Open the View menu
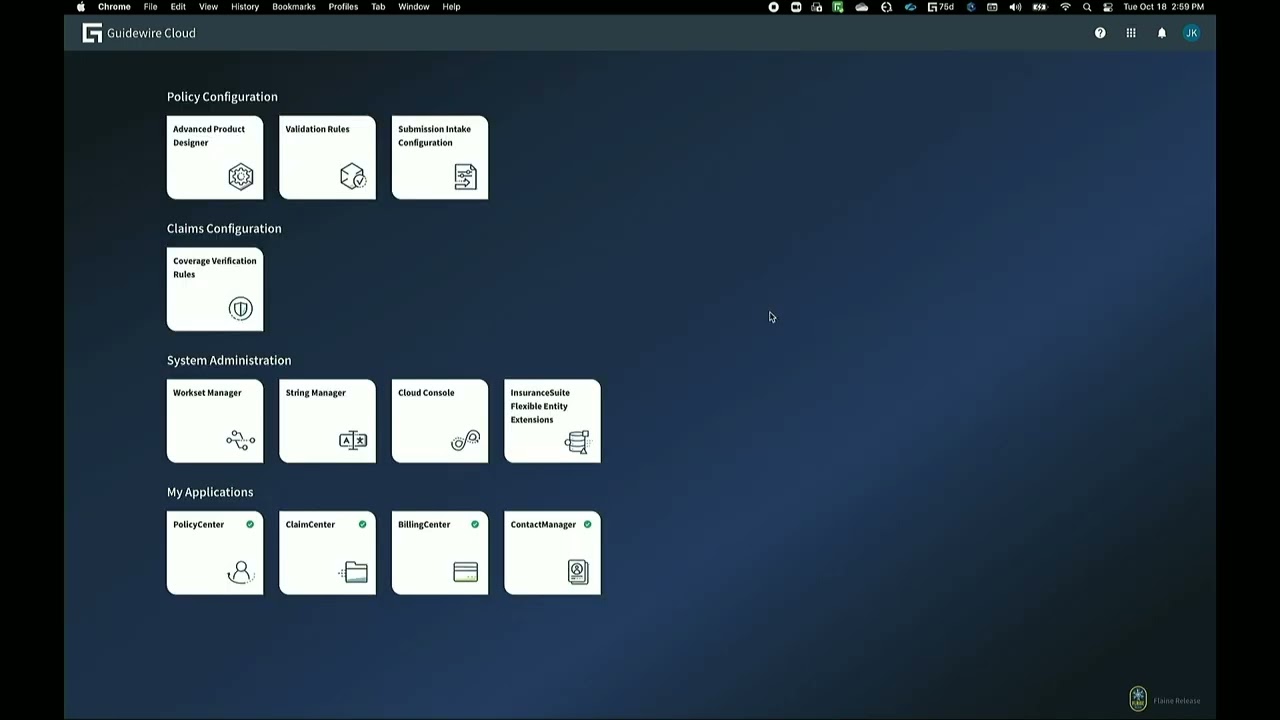Screen dimensions: 1280x720 [x=208, y=7]
